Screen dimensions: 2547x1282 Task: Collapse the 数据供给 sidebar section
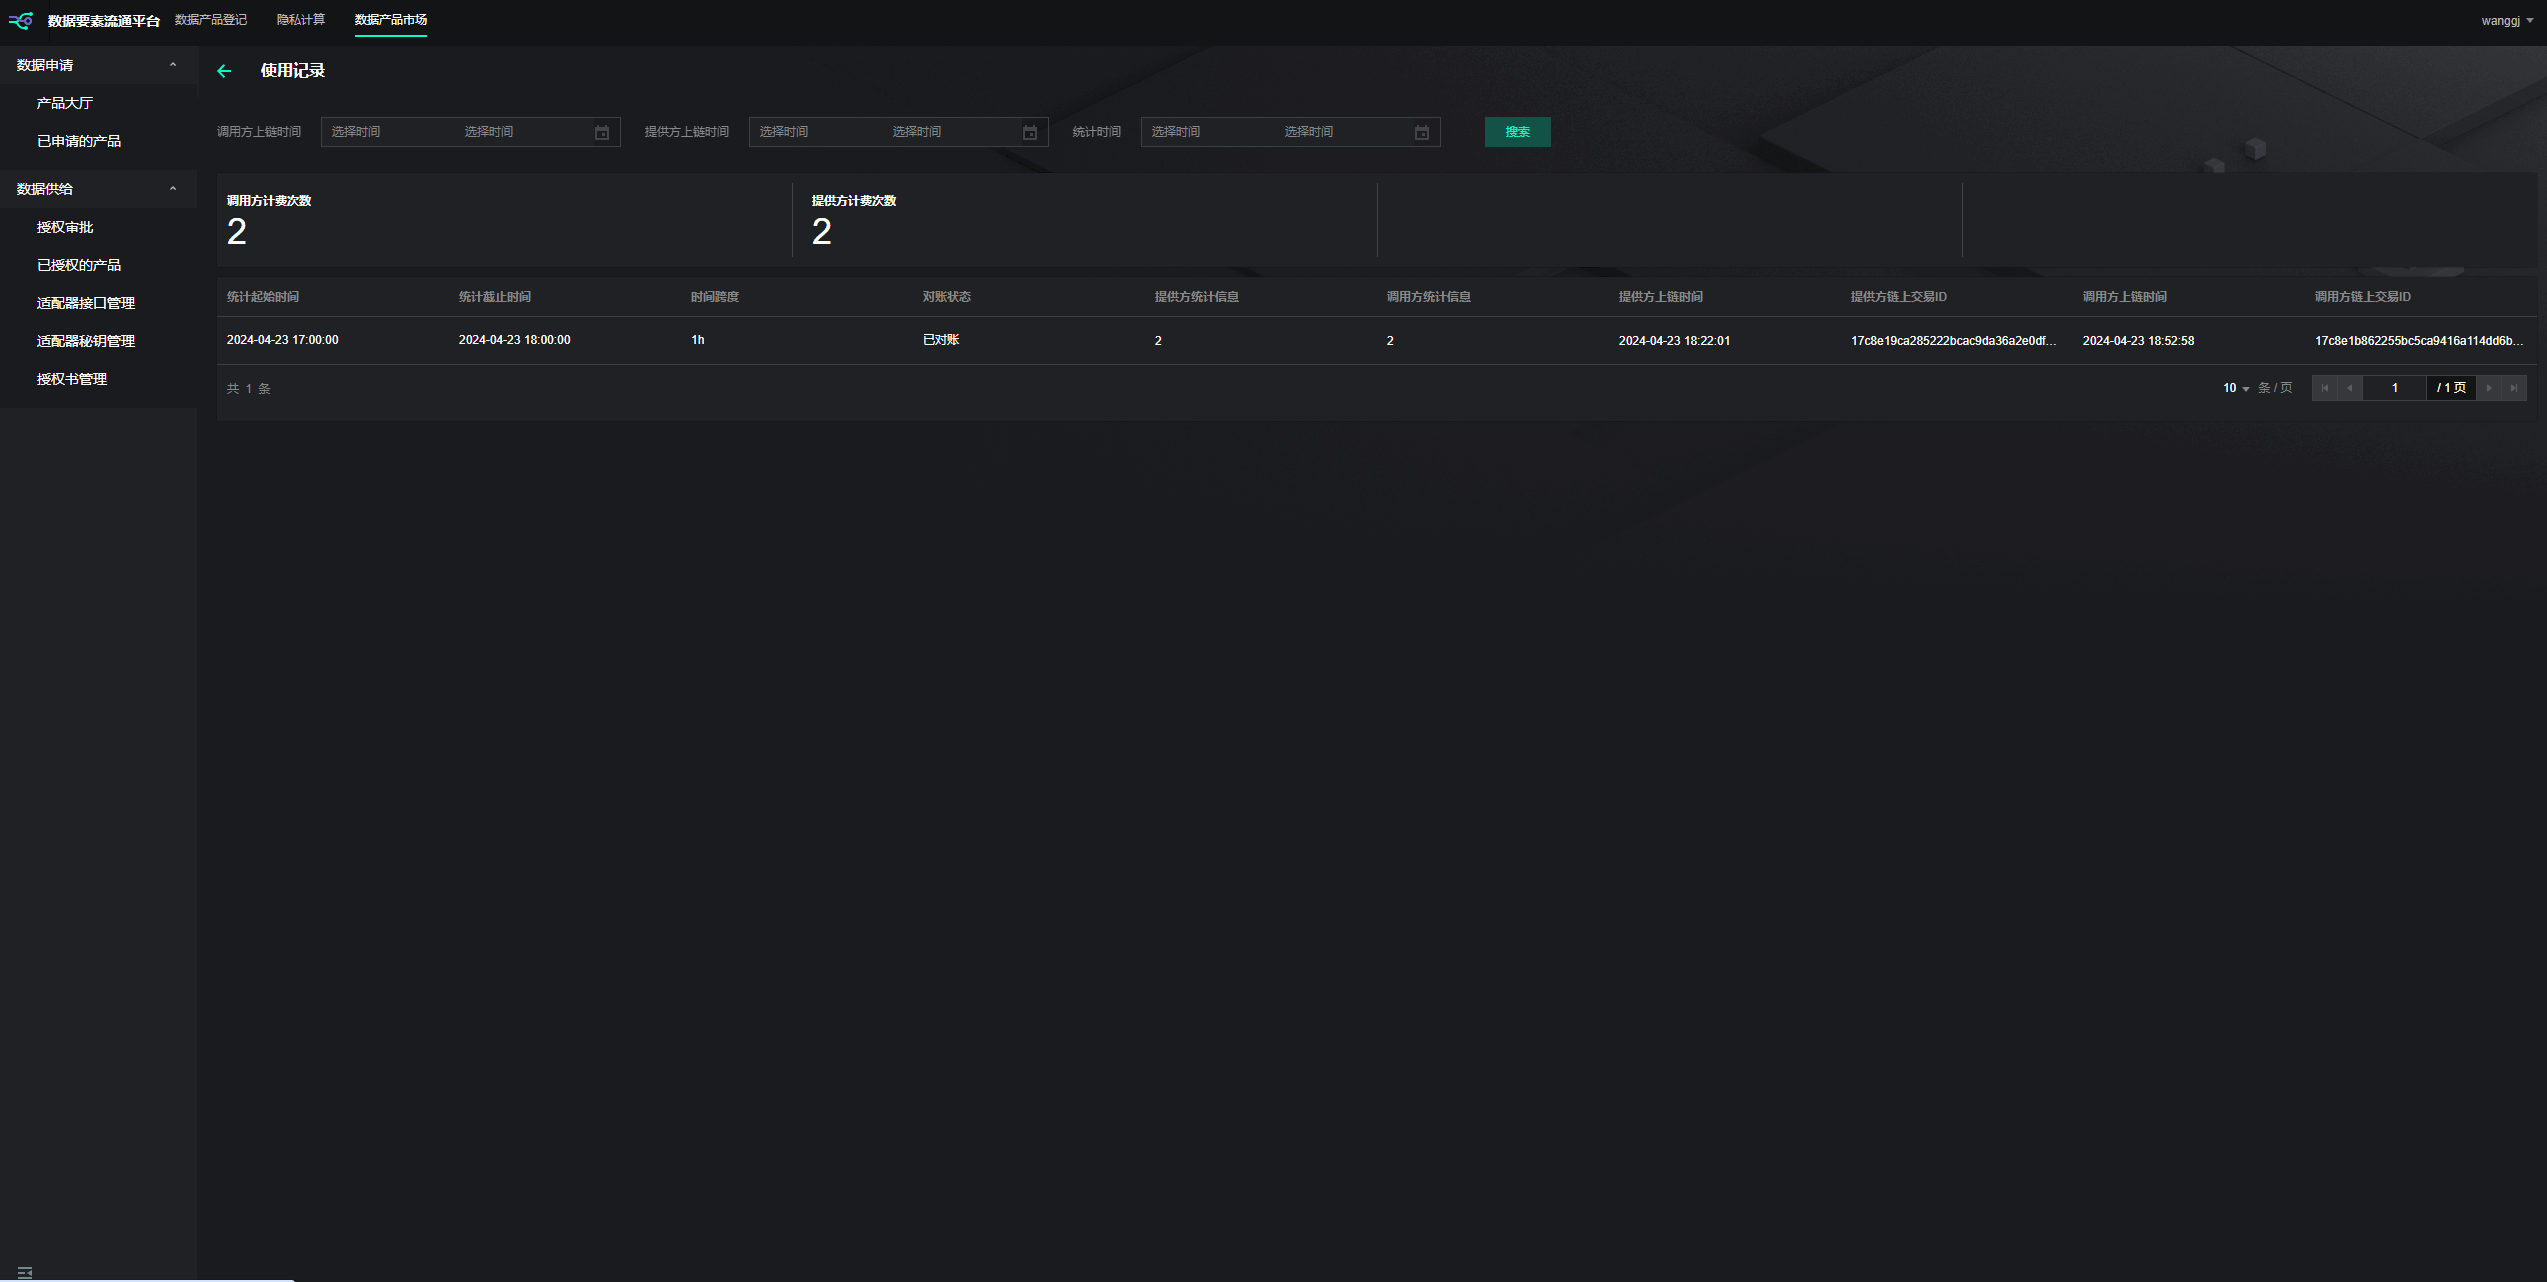[x=173, y=189]
